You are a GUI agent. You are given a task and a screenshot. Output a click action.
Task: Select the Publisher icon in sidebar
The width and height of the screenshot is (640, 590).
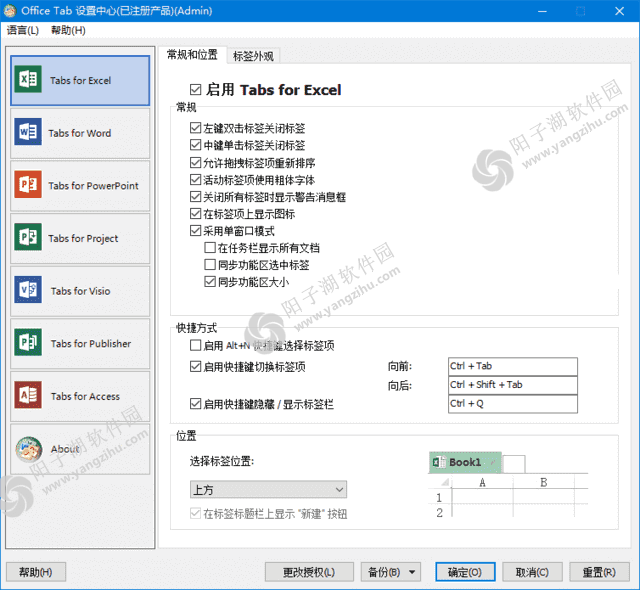pyautogui.click(x=28, y=342)
